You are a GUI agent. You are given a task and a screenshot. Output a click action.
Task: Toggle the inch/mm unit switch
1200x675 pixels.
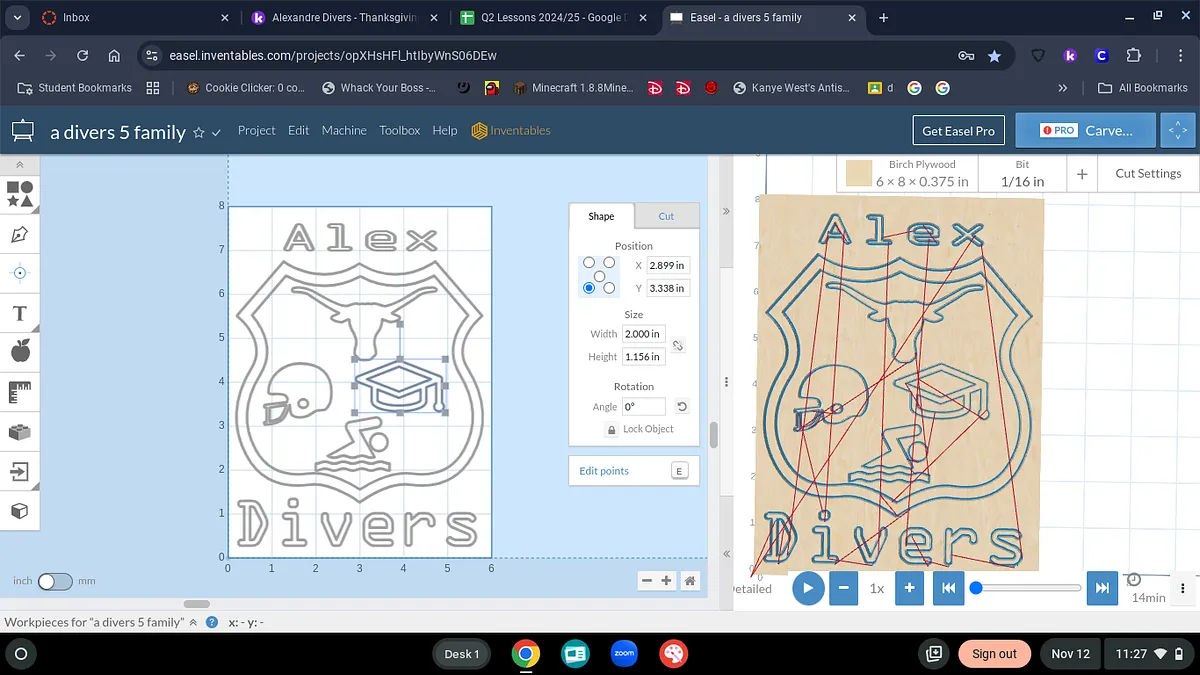click(55, 581)
